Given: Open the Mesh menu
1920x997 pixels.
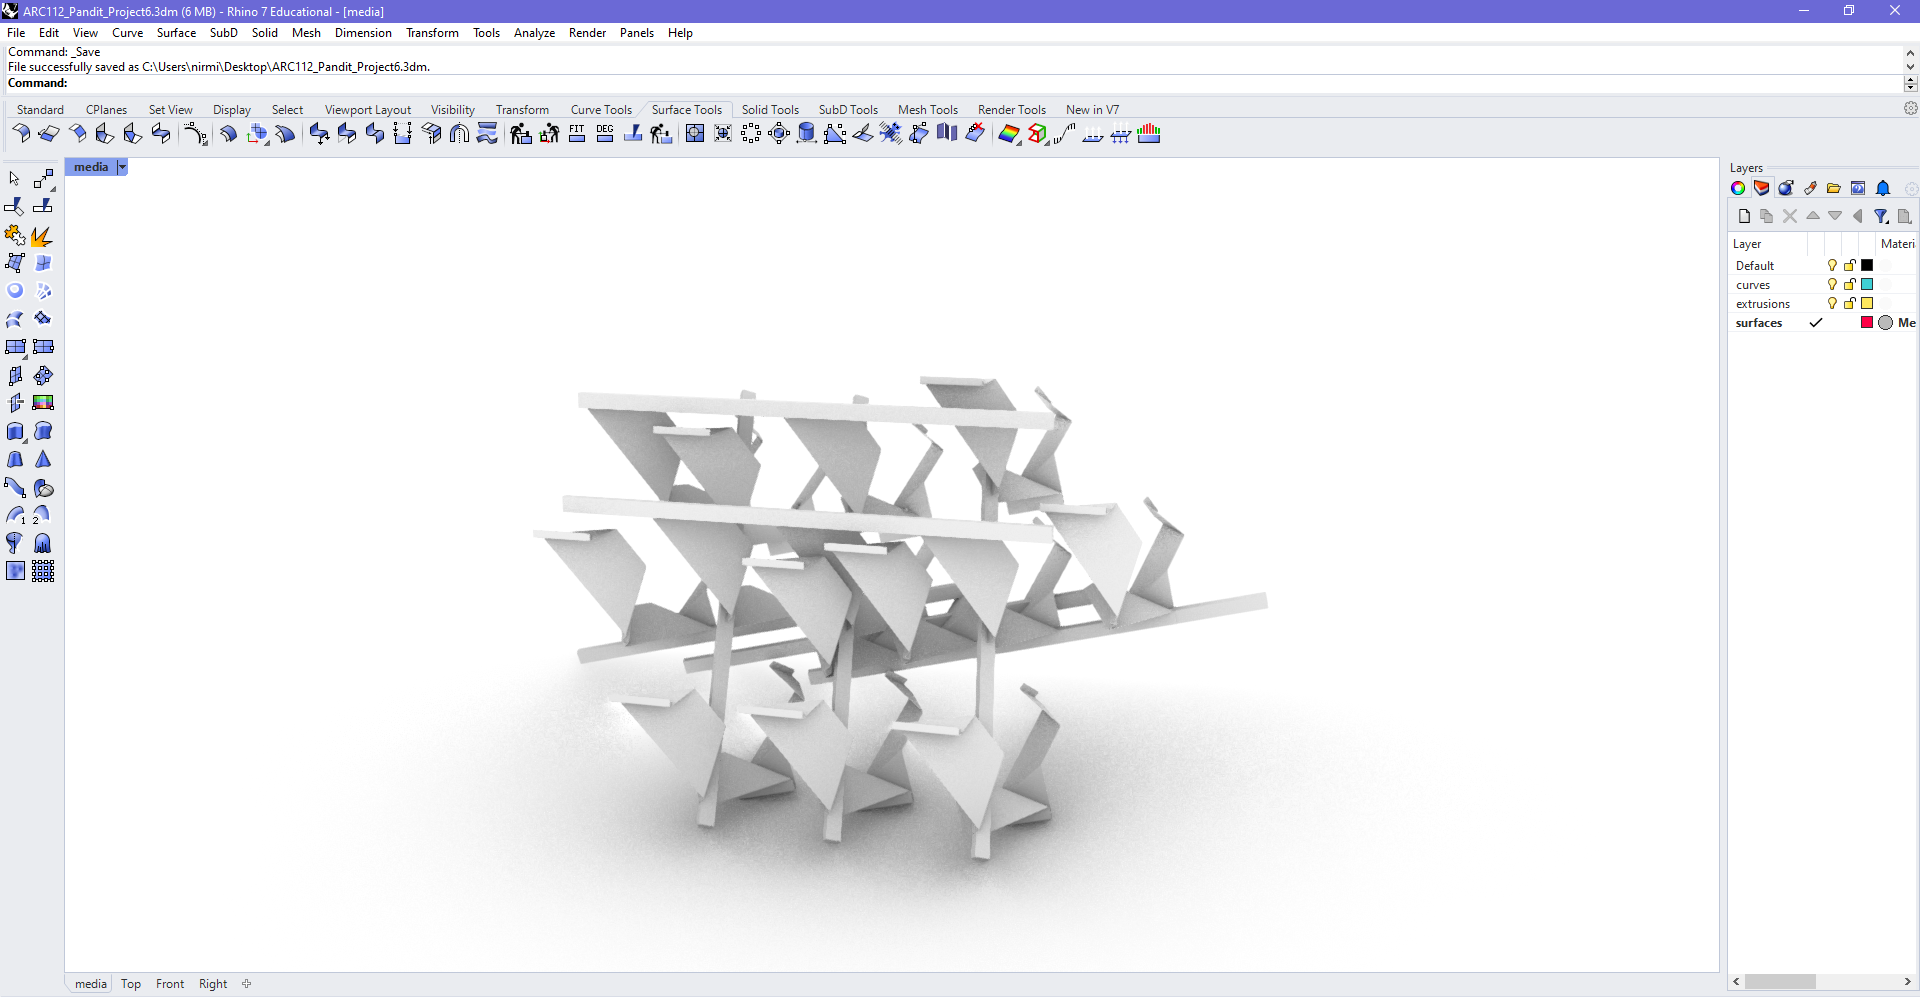Looking at the screenshot, I should coord(306,32).
